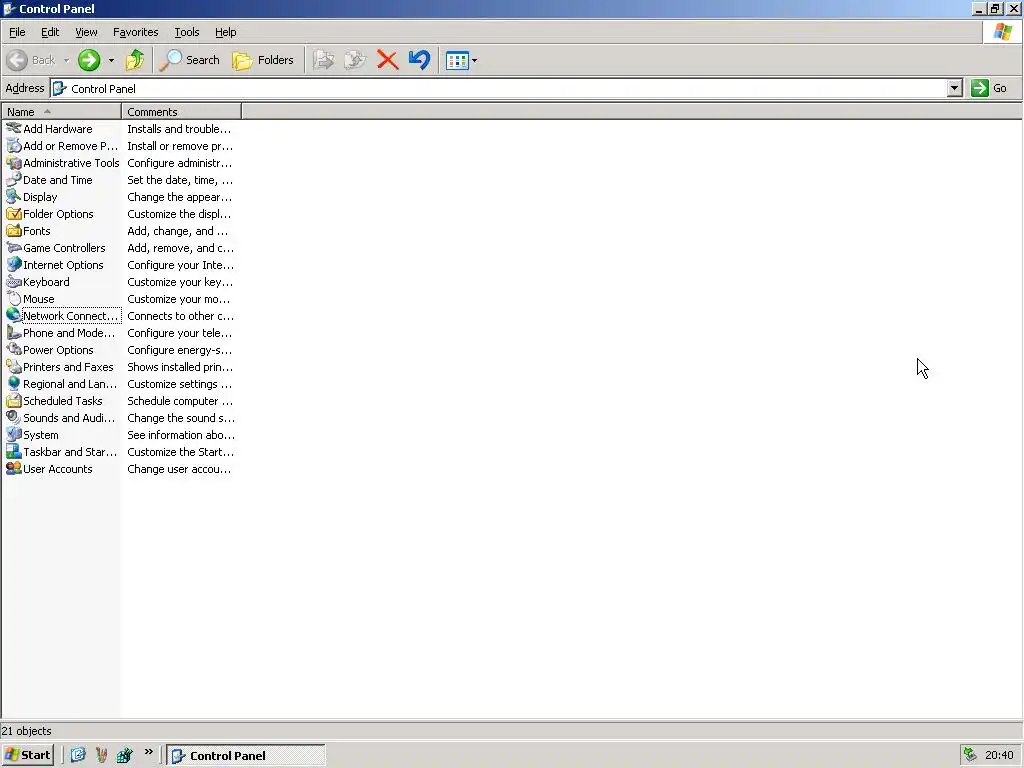Image resolution: width=1024 pixels, height=768 pixels.
Task: Open the Add Hardware icon
Action: coord(14,129)
